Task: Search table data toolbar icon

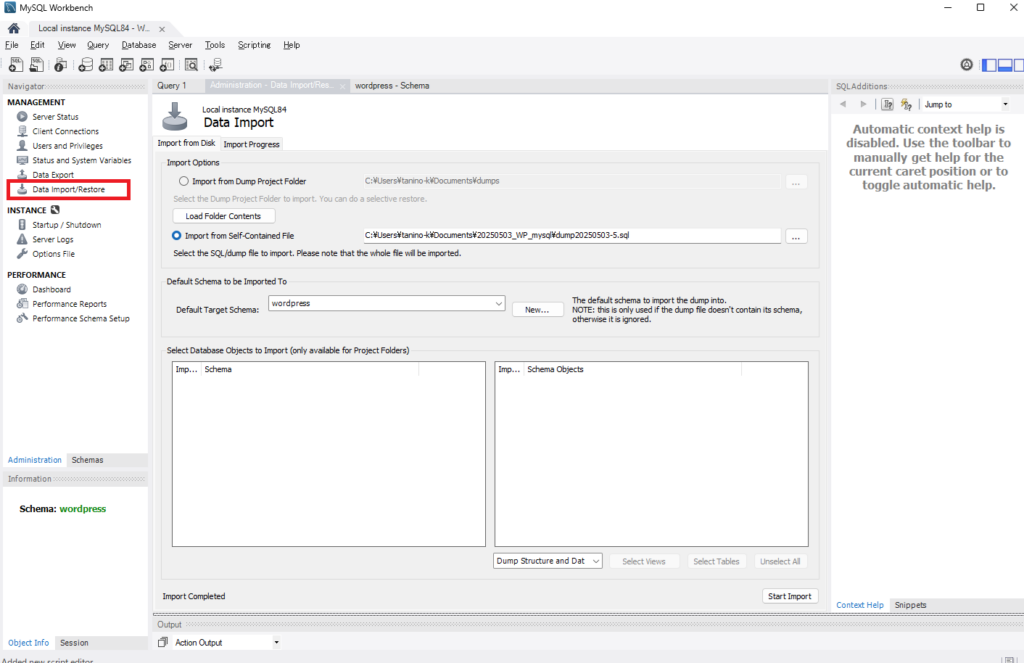Action: coord(191,65)
